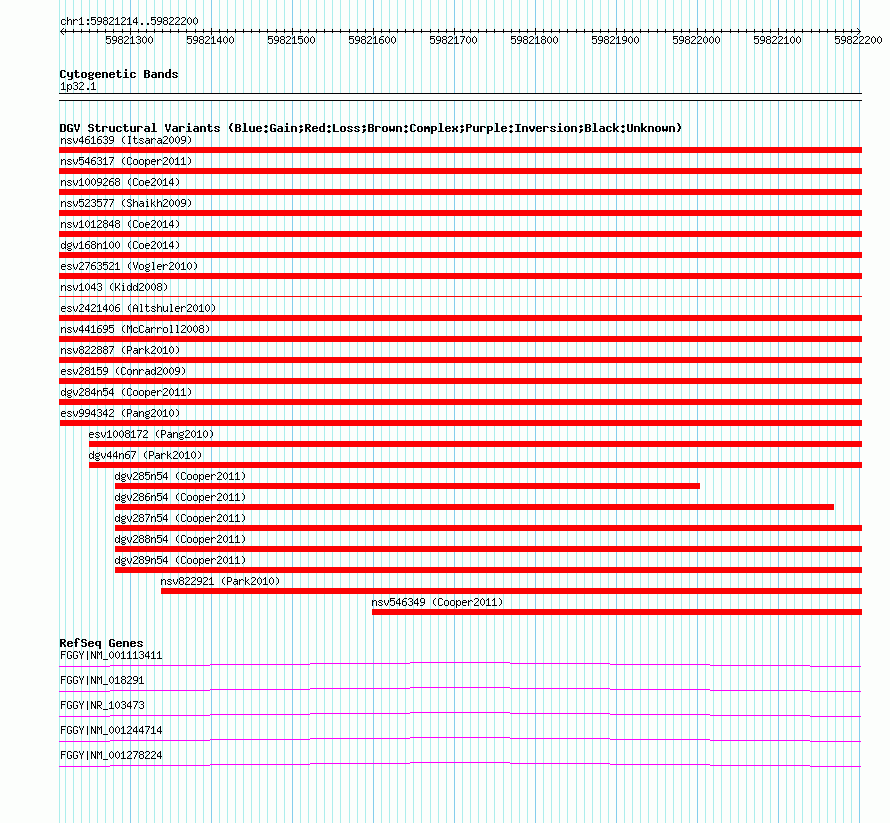Select the FGGY|NM_001113411 gene label

(111, 656)
